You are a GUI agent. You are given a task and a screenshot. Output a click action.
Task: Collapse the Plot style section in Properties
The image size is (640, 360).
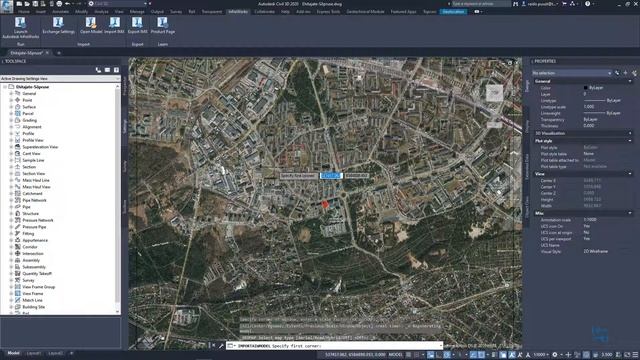630,141
